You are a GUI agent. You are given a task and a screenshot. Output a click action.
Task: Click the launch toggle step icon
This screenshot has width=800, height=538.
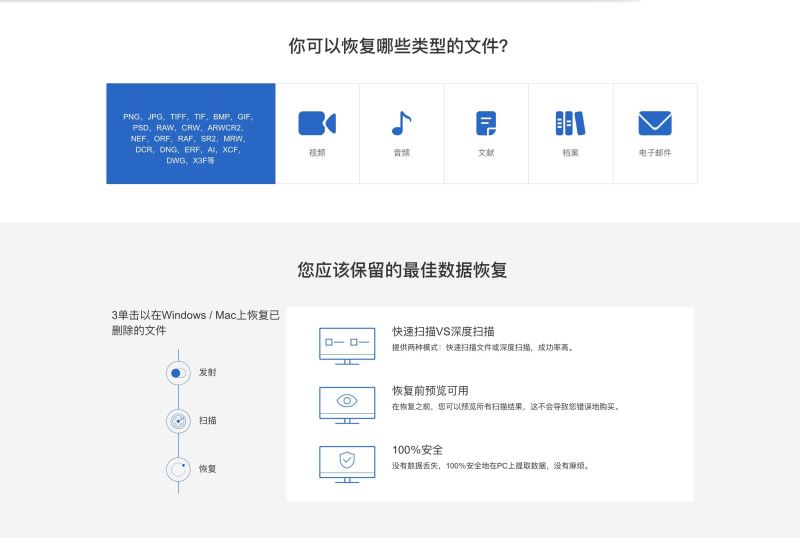[x=178, y=373]
